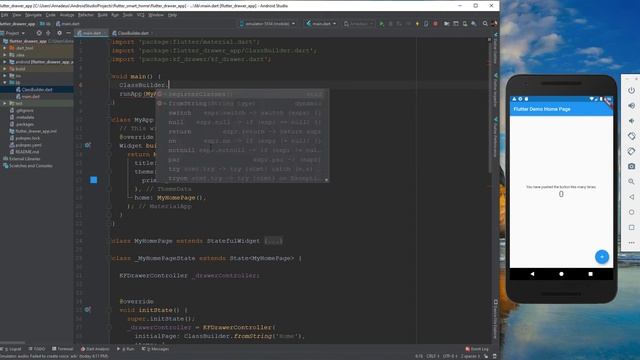The height and width of the screenshot is (360, 640).
Task: Open emulator extended controls three-dots icon
Action: (x=631, y=242)
